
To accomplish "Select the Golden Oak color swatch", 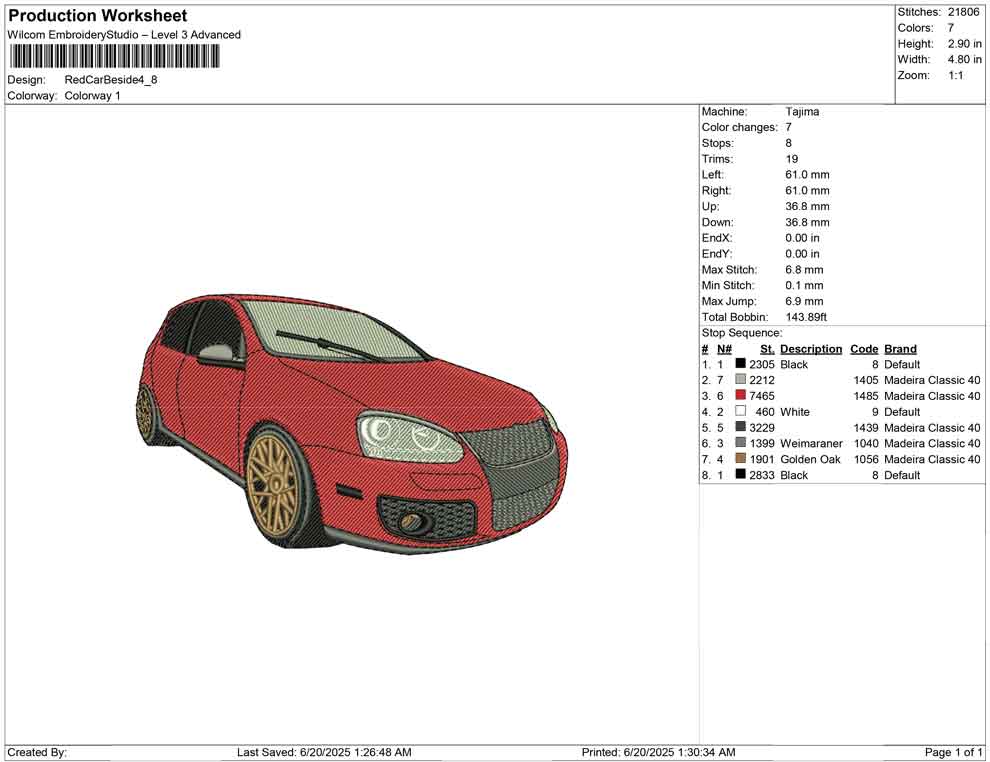I will coord(740,459).
